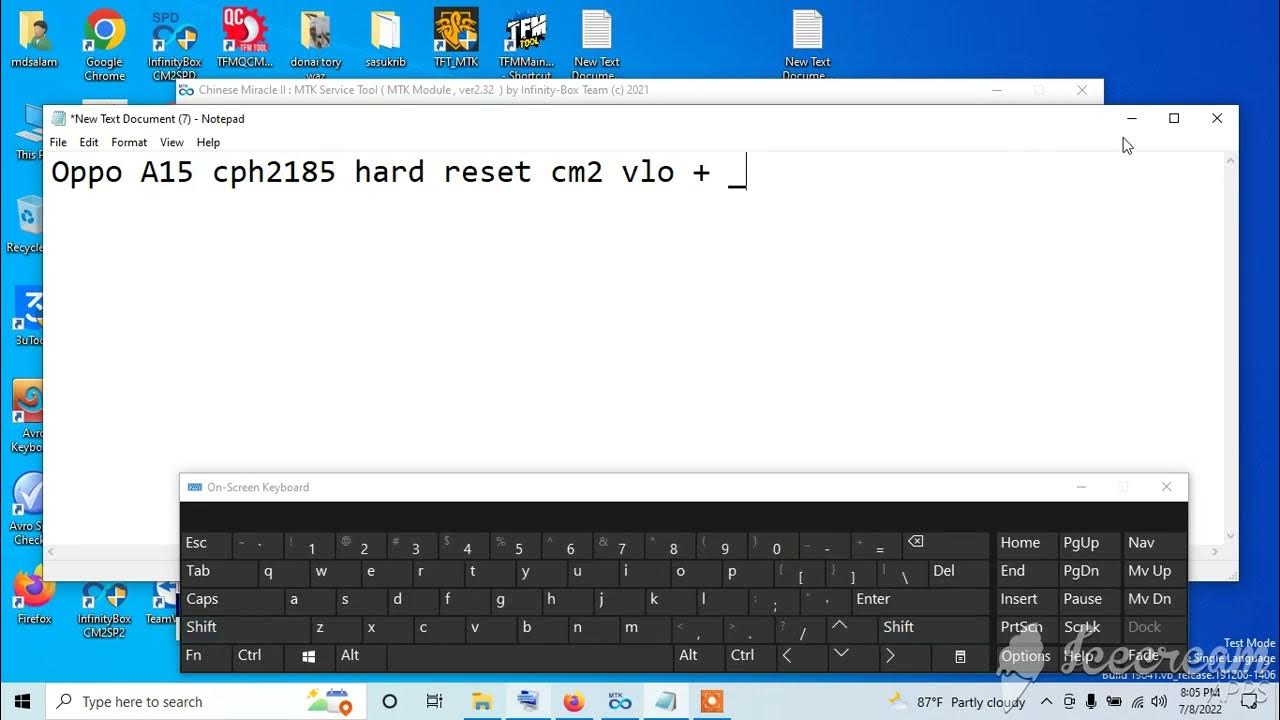Click Tab key on On-Screen Keyboard
The height and width of the screenshot is (720, 1280).
218,572
